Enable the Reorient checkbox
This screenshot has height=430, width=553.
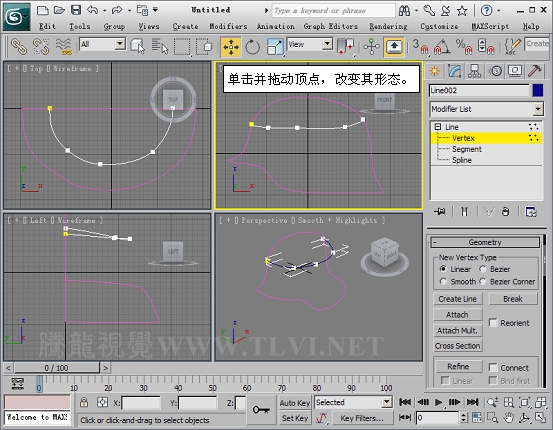pyautogui.click(x=493, y=322)
